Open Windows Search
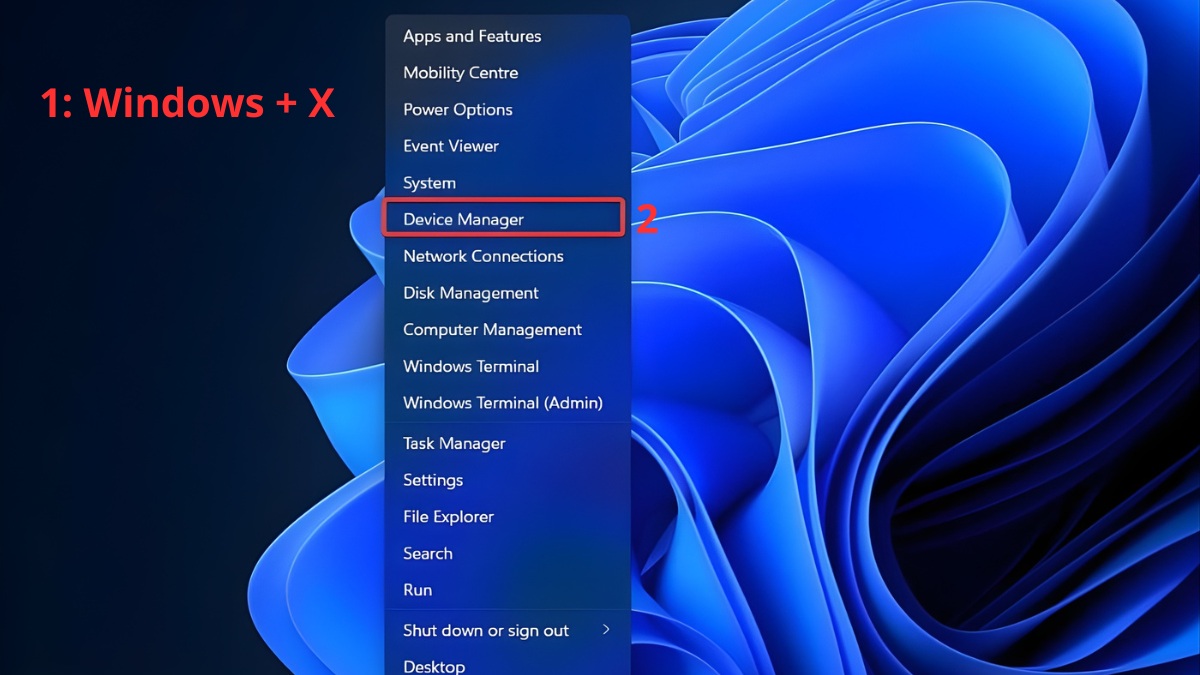Screen dimensions: 1200x675 [x=427, y=553]
